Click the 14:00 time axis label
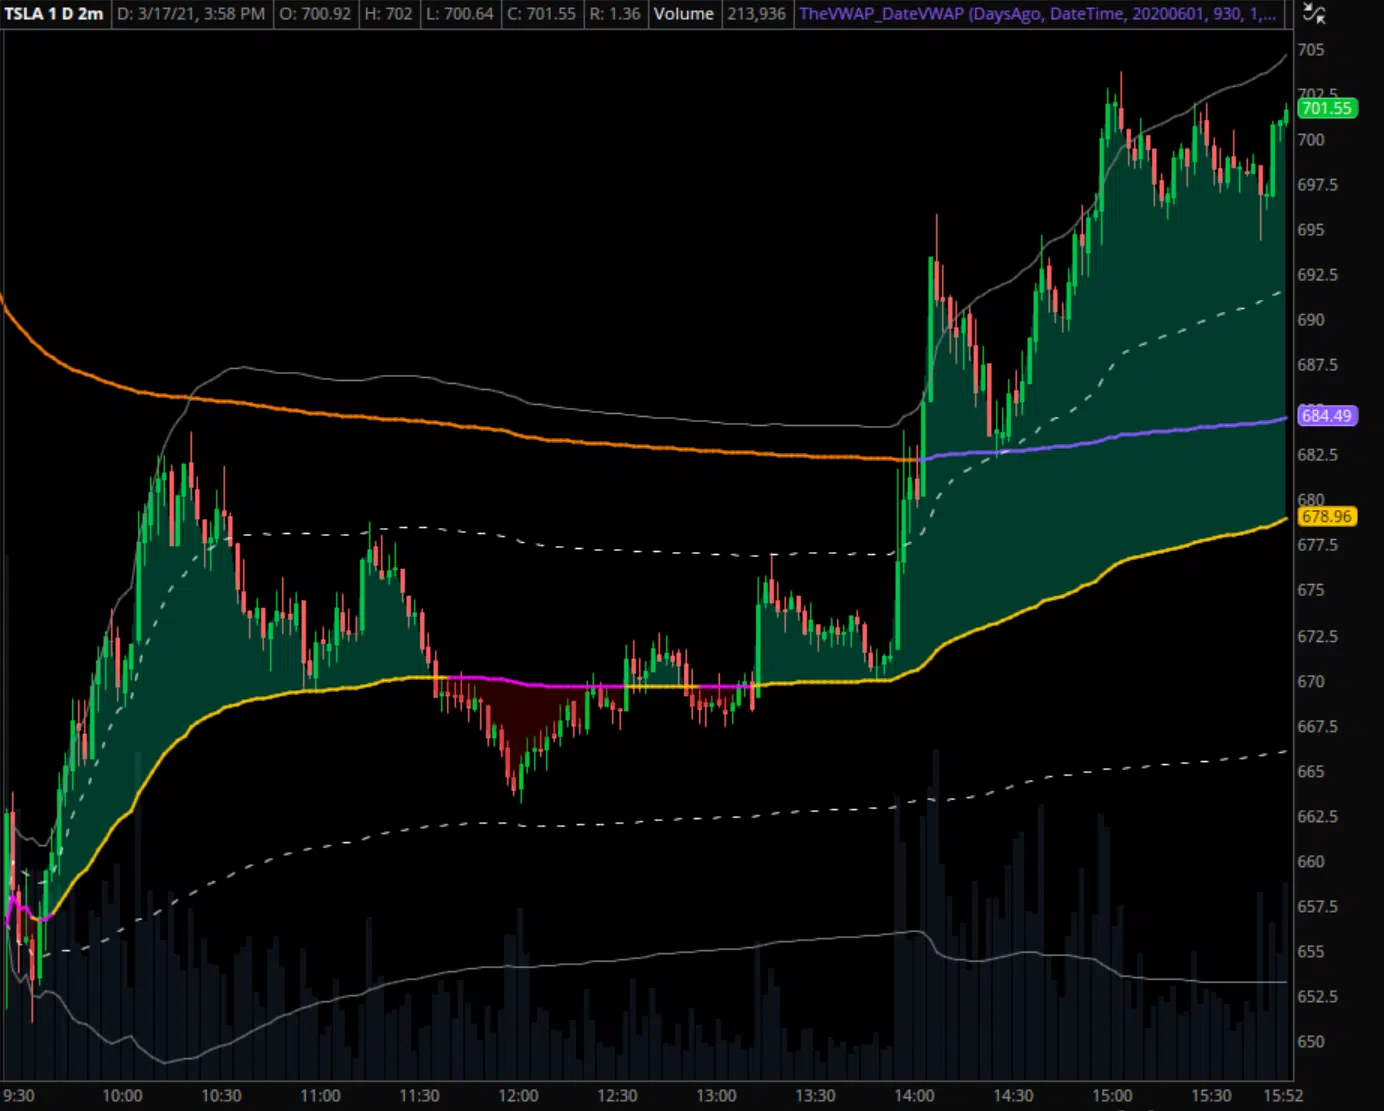 (914, 1096)
